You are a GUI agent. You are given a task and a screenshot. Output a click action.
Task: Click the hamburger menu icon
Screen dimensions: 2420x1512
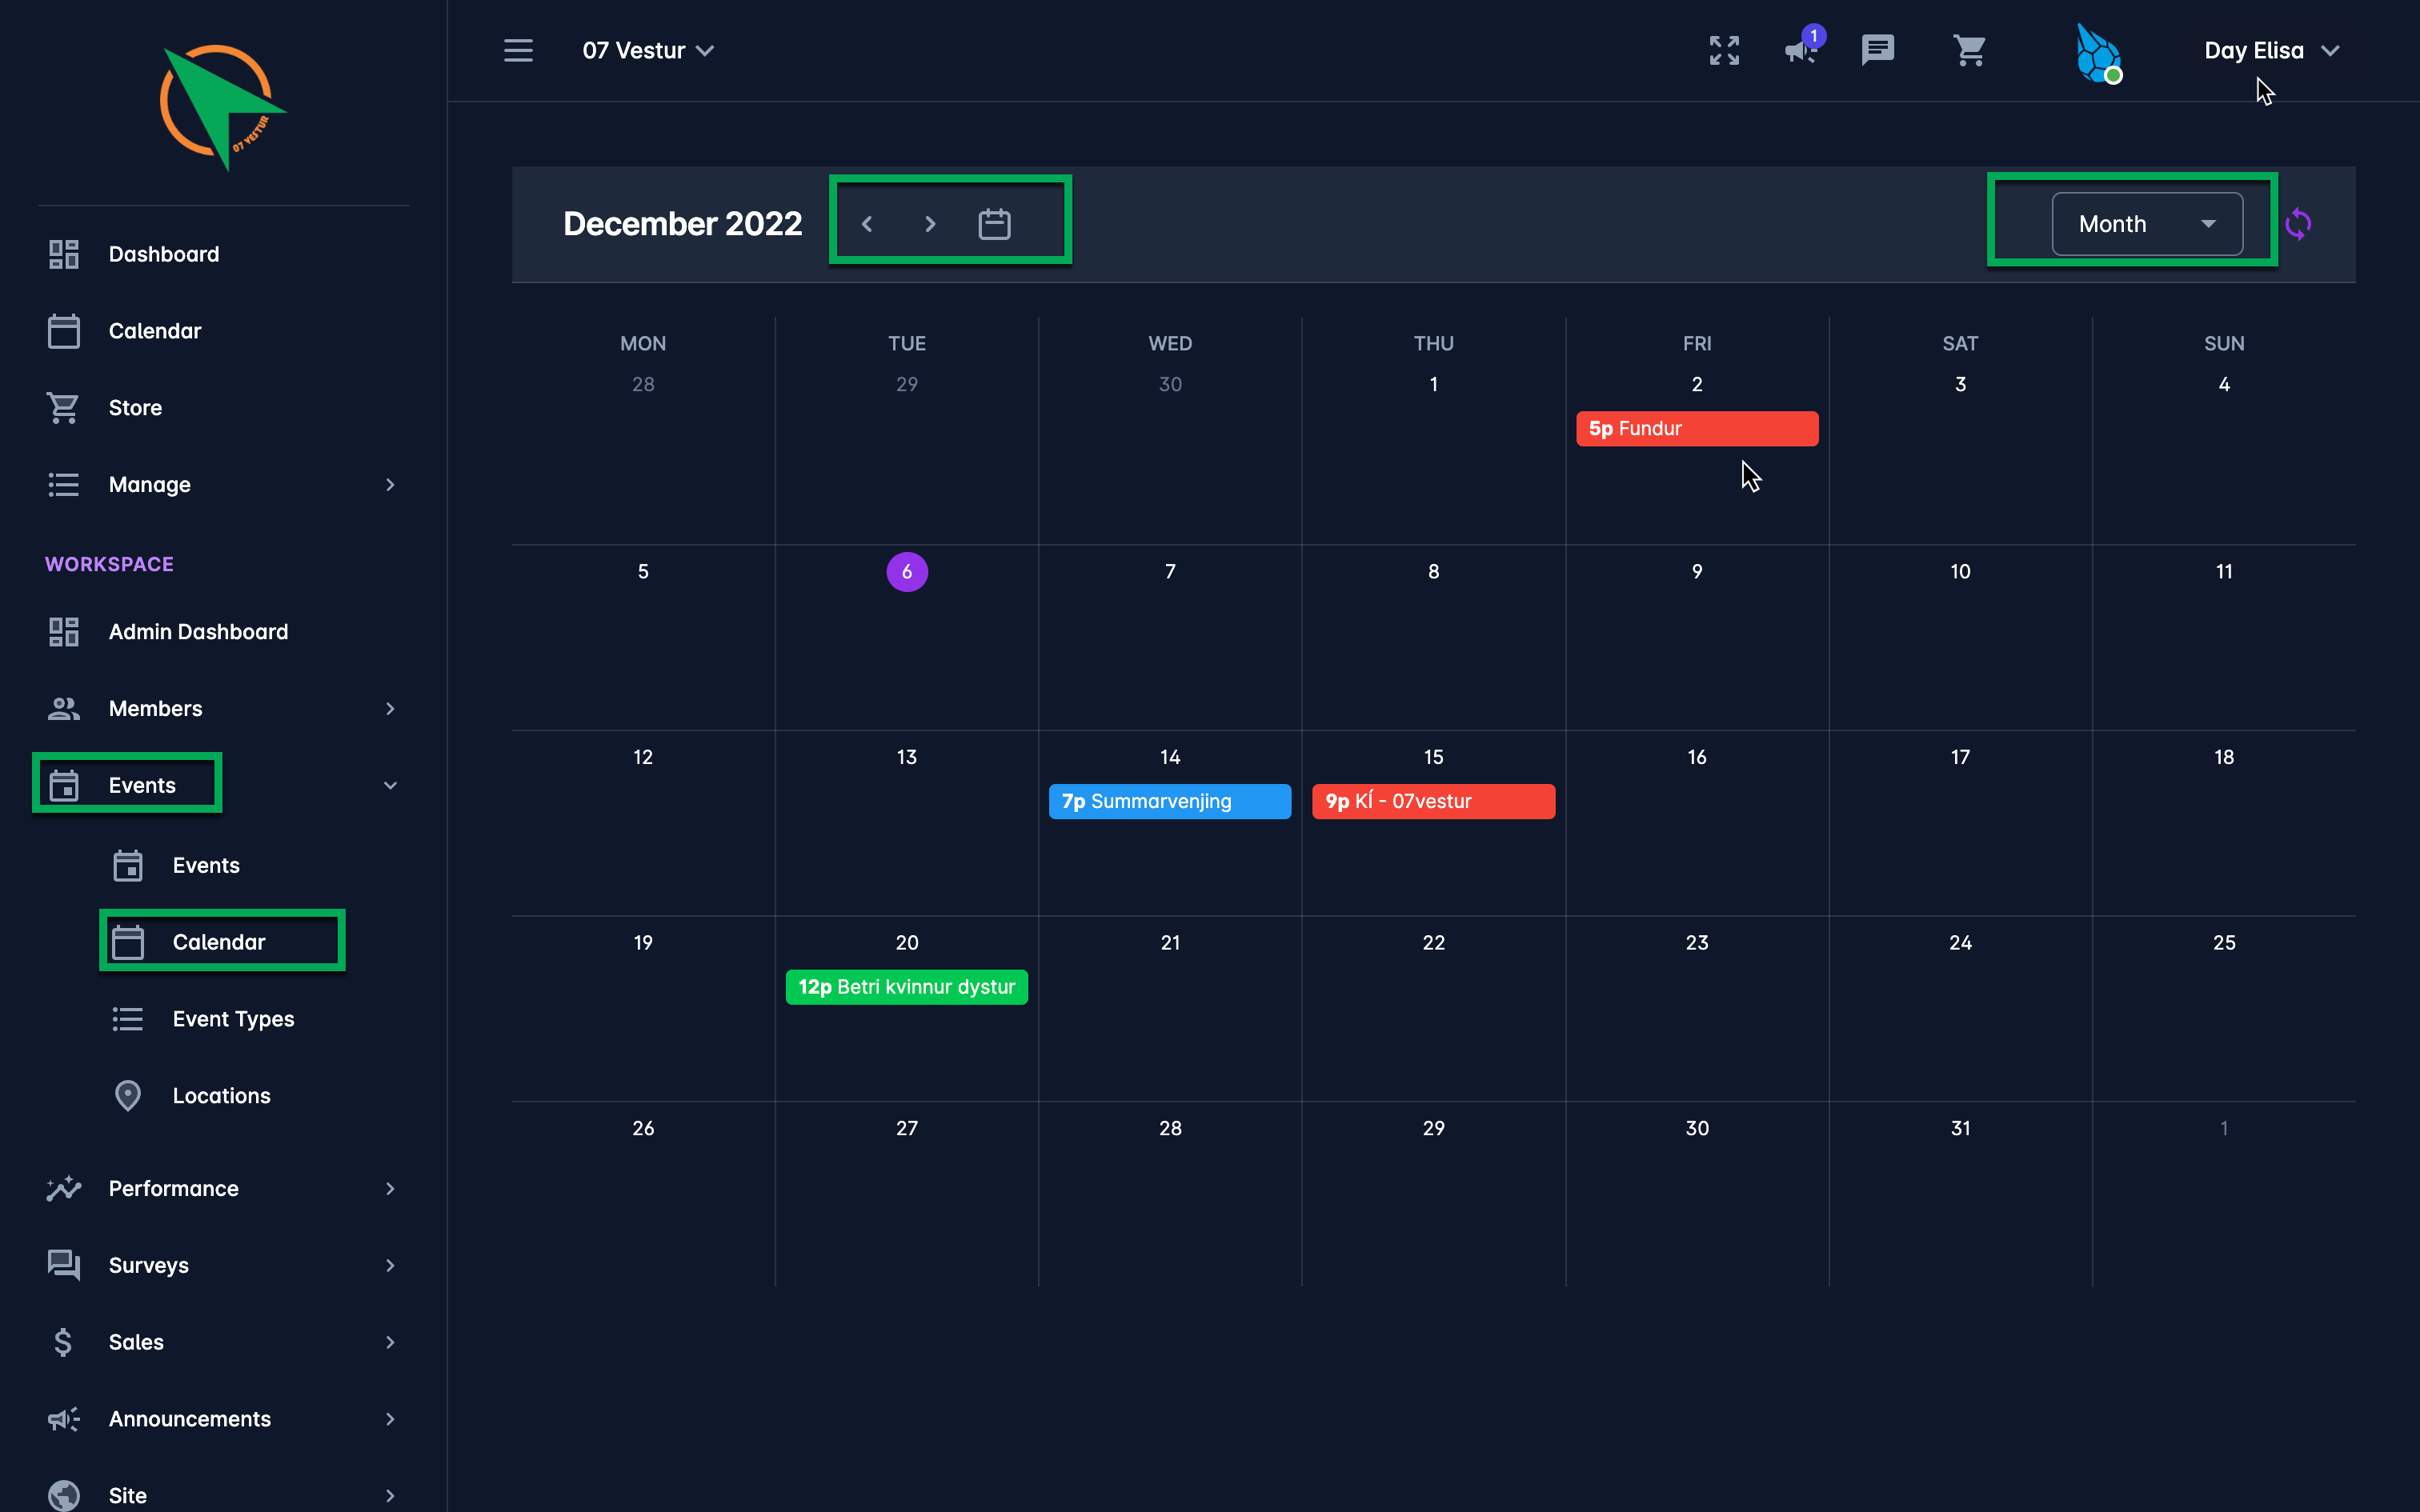pos(518,50)
